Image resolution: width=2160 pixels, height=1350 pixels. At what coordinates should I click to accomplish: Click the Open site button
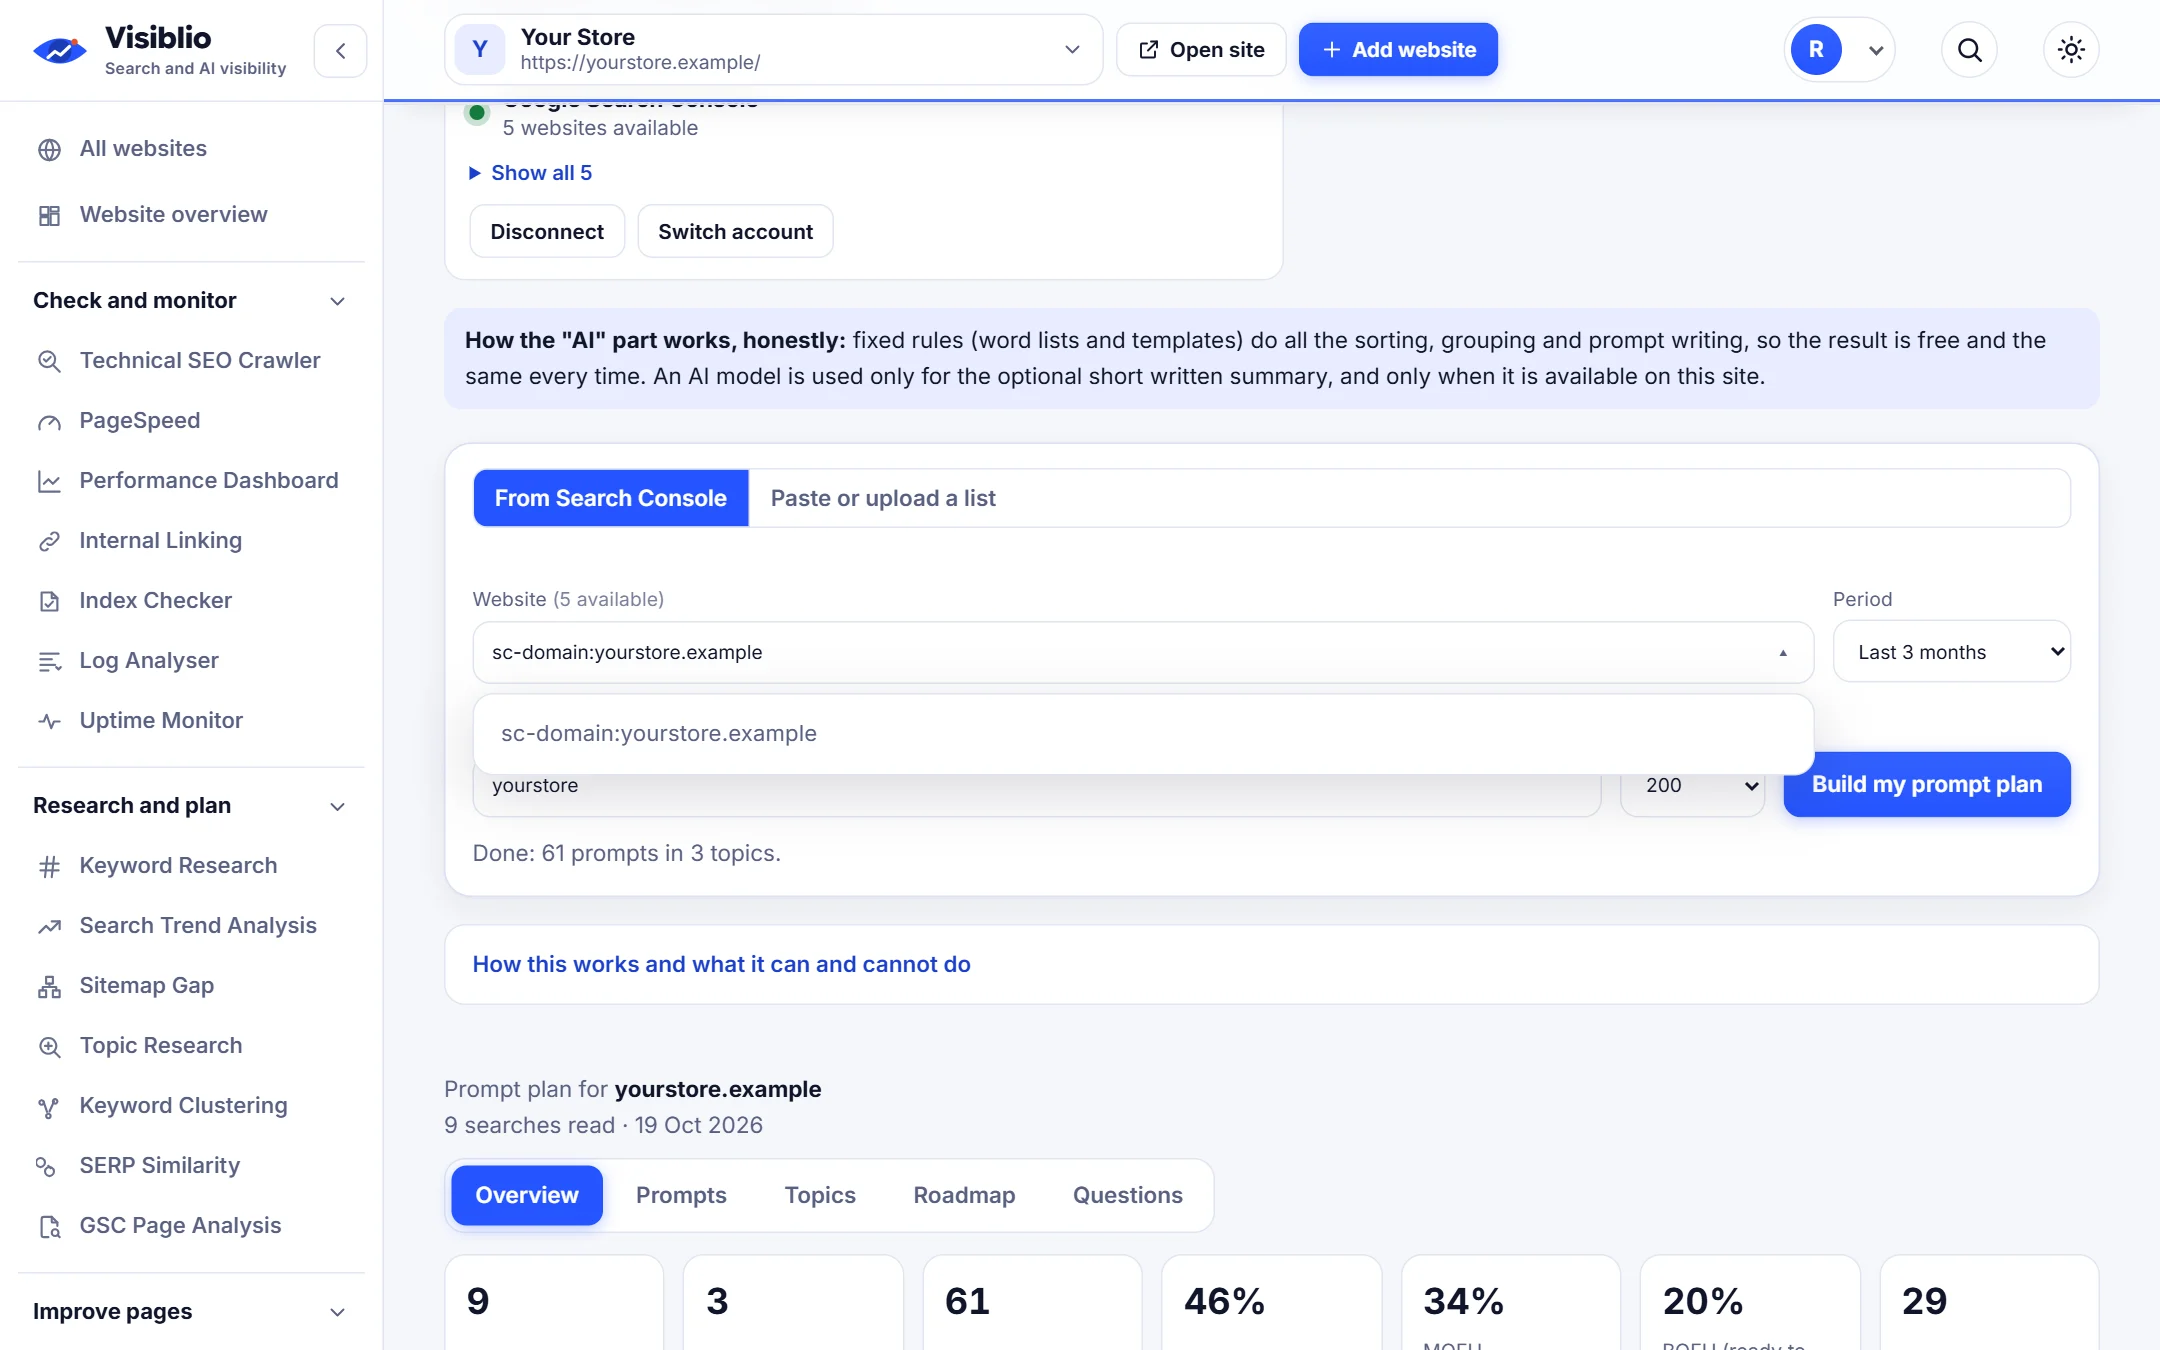(1201, 50)
